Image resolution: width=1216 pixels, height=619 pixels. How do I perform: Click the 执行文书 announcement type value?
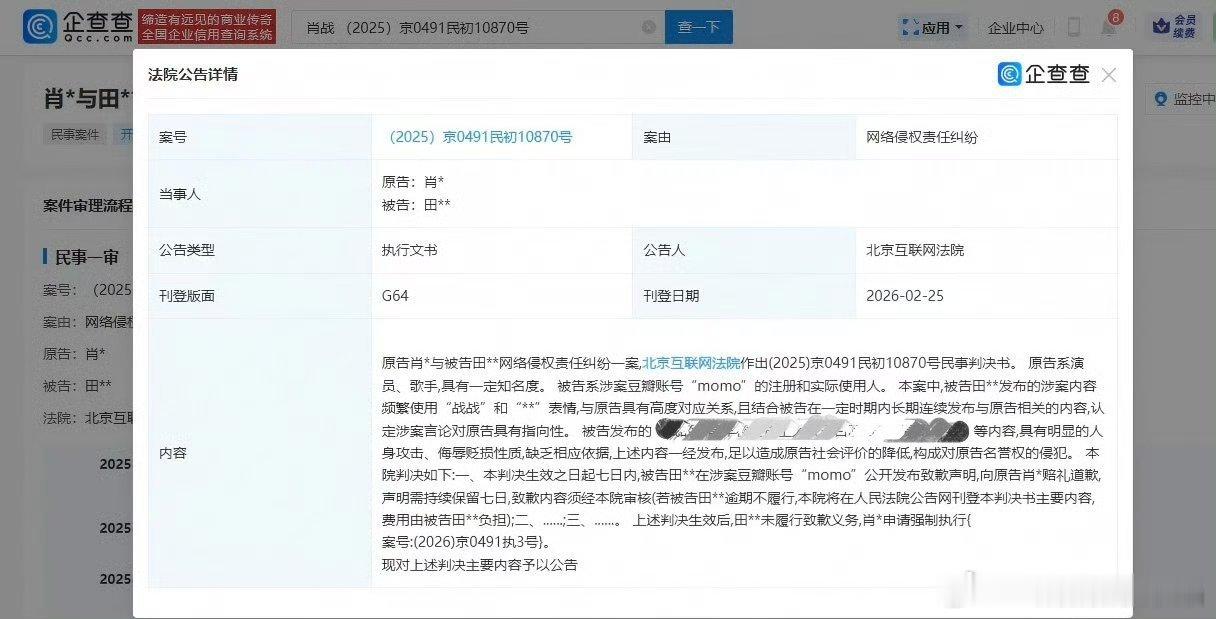(409, 250)
